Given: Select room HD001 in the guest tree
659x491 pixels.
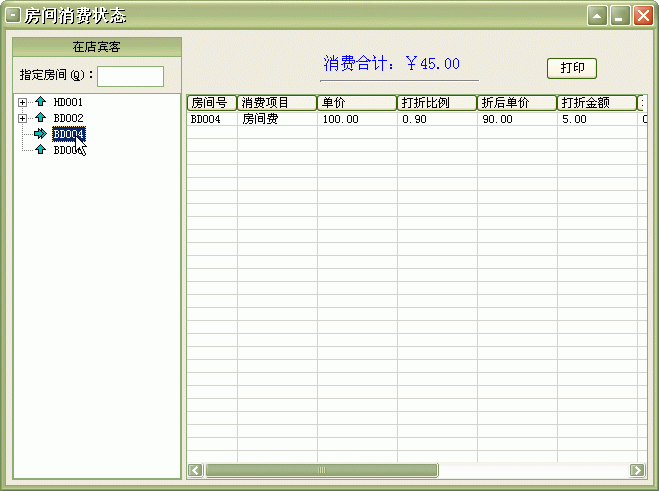Looking at the screenshot, I should click(68, 102).
